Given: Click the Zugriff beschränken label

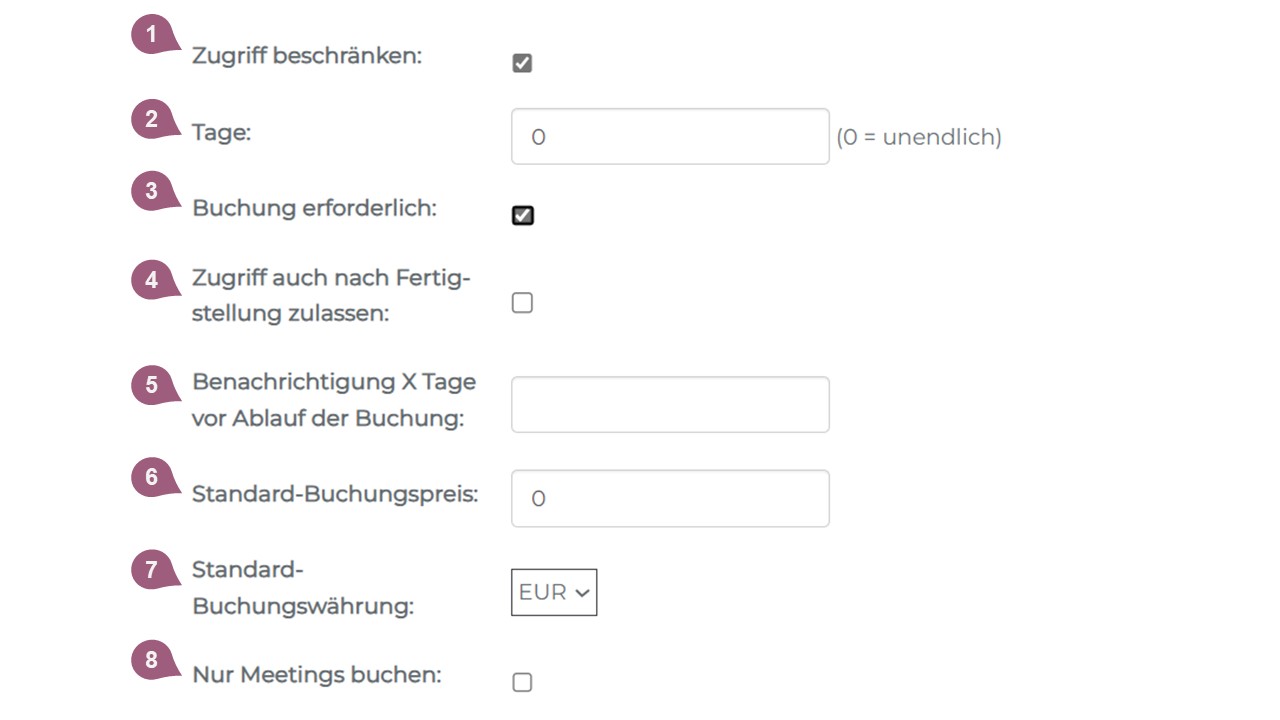Looking at the screenshot, I should point(307,56).
